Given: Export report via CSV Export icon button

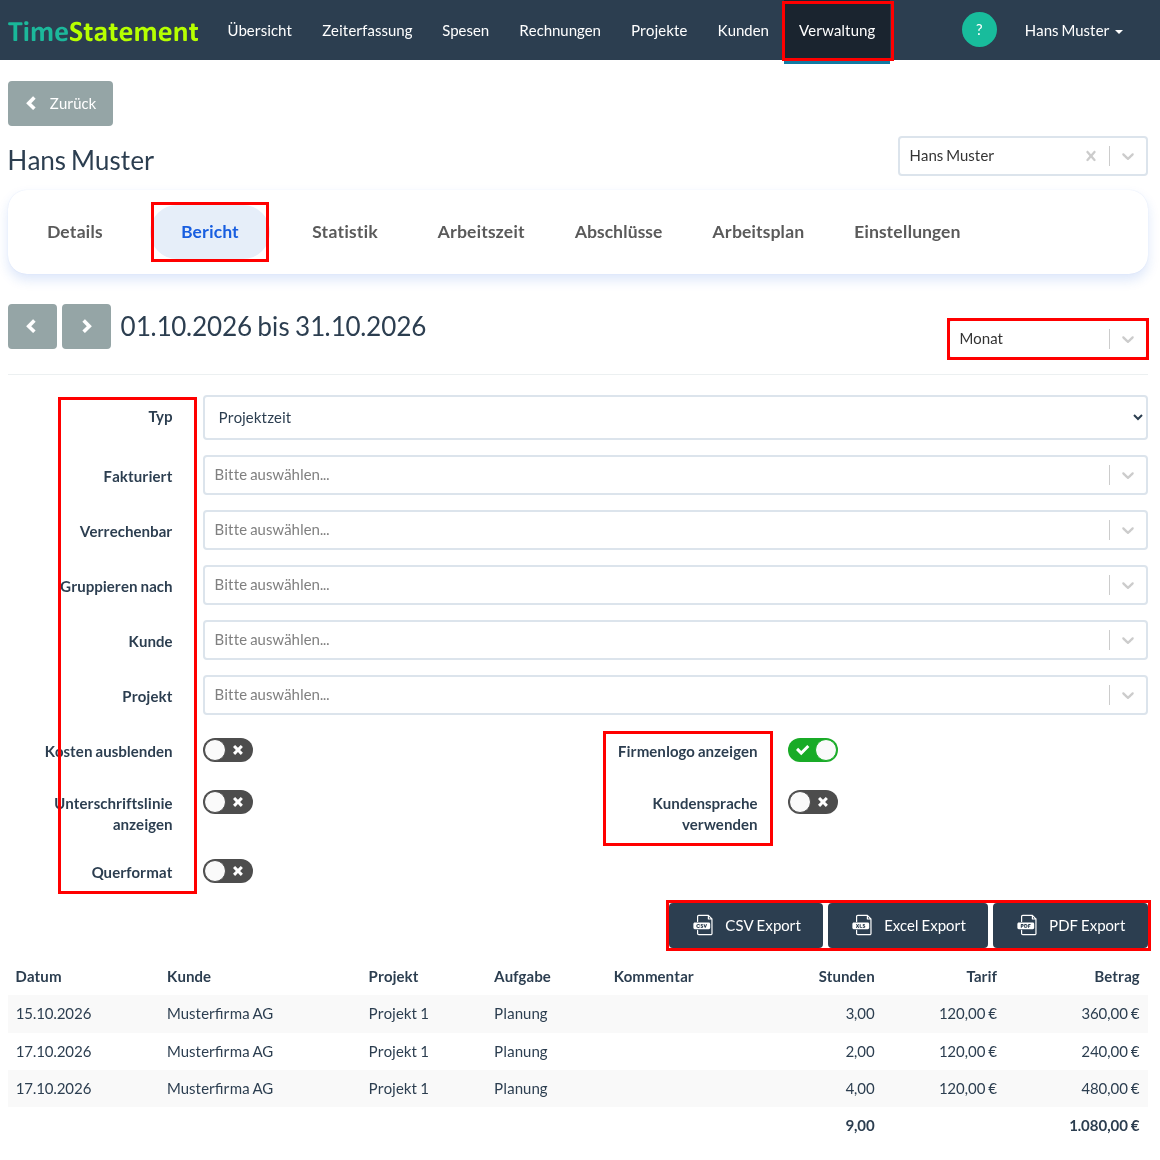Looking at the screenshot, I should pyautogui.click(x=746, y=925).
